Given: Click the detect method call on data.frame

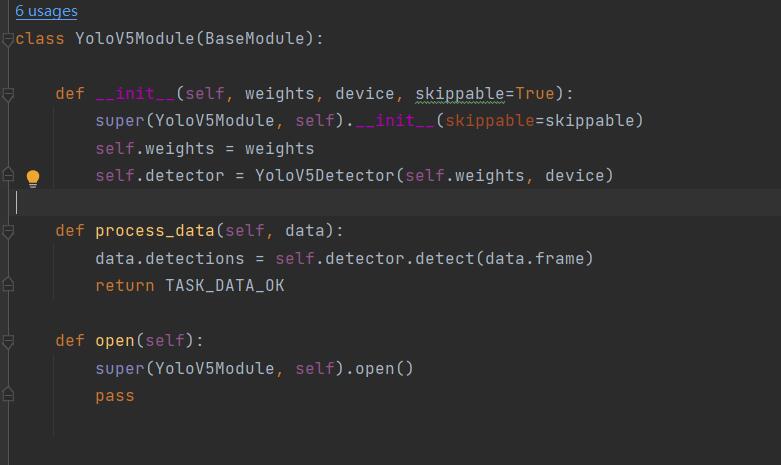Looking at the screenshot, I should pos(444,258).
